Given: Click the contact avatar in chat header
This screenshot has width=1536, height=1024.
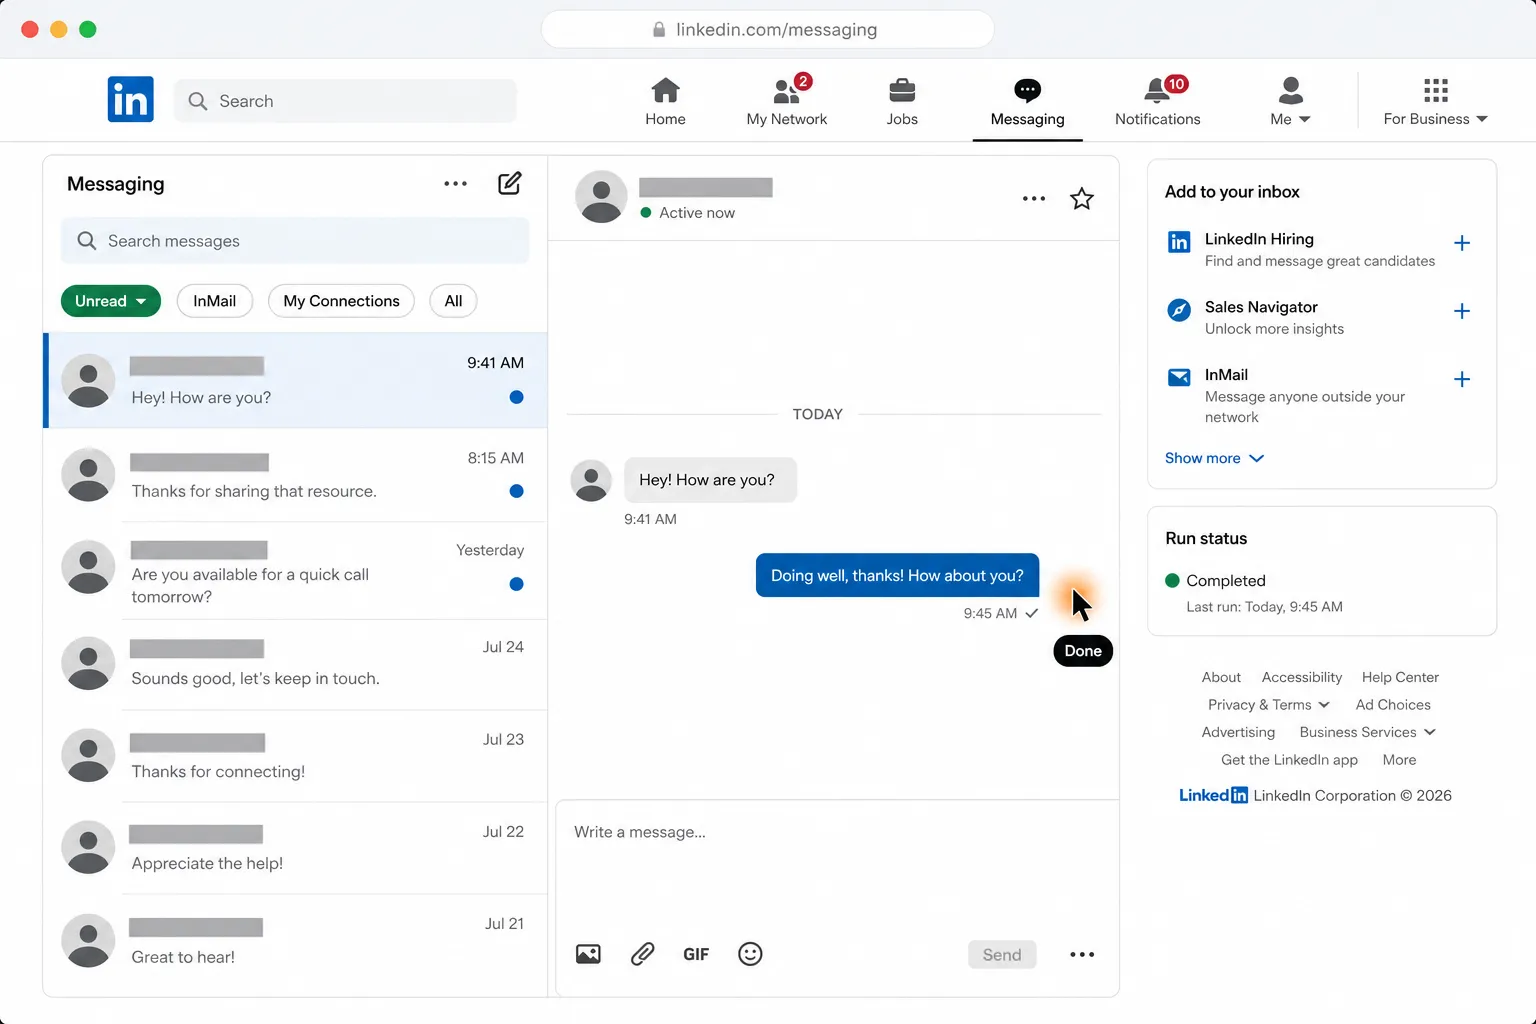Looking at the screenshot, I should [x=601, y=197].
